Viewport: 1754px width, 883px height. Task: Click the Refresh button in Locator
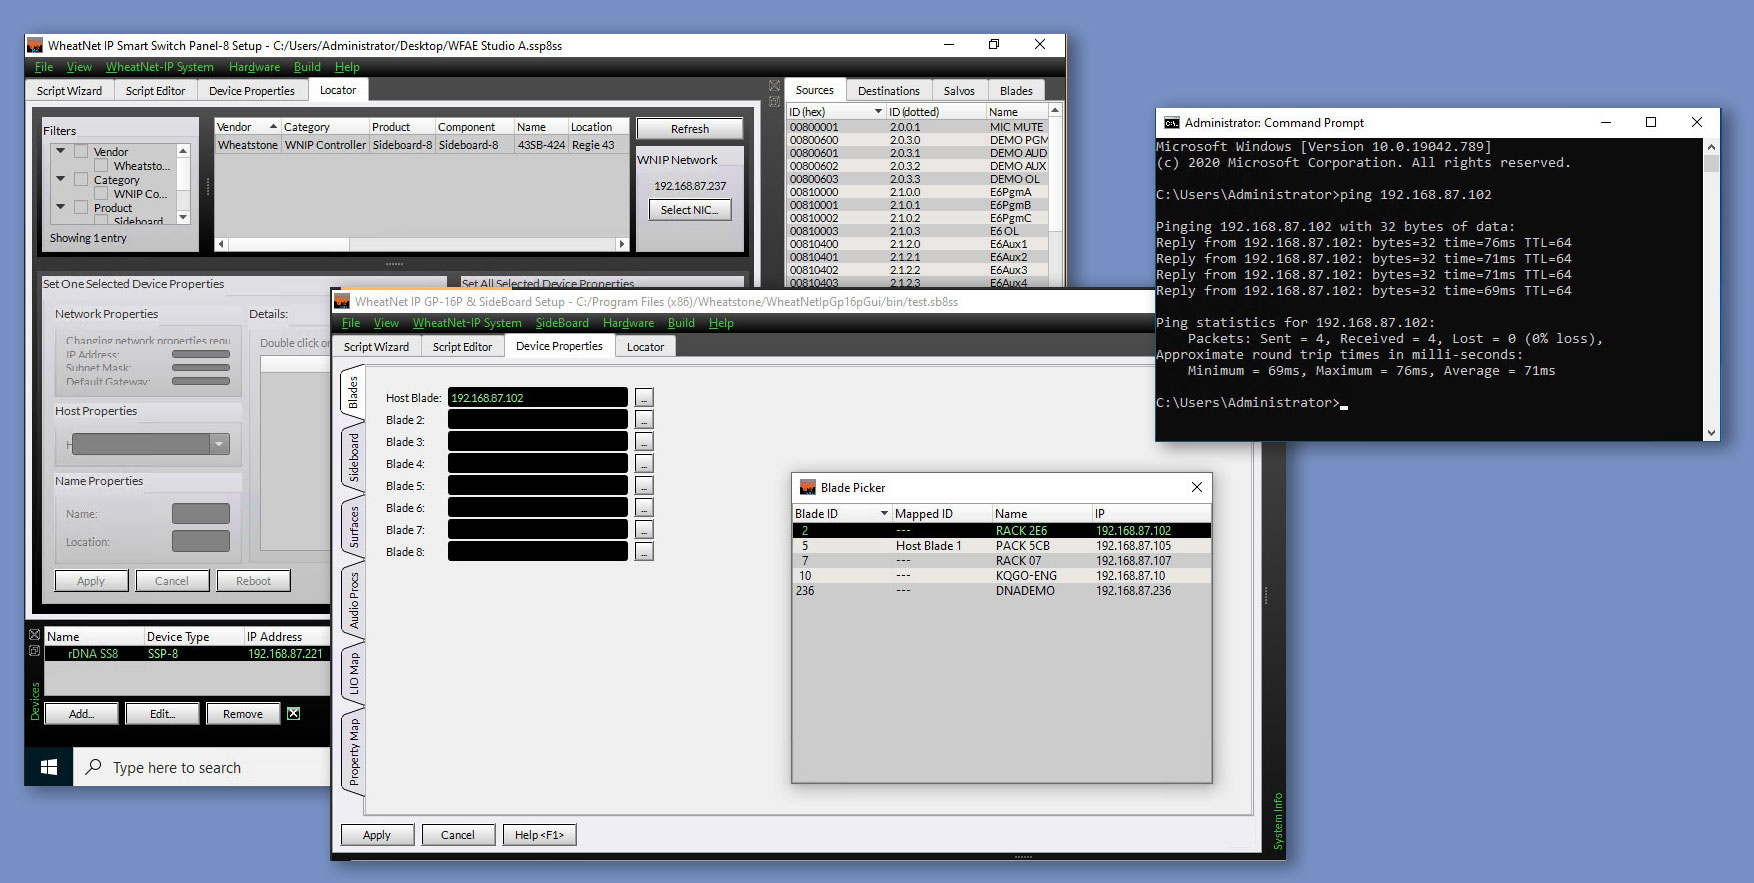point(690,128)
